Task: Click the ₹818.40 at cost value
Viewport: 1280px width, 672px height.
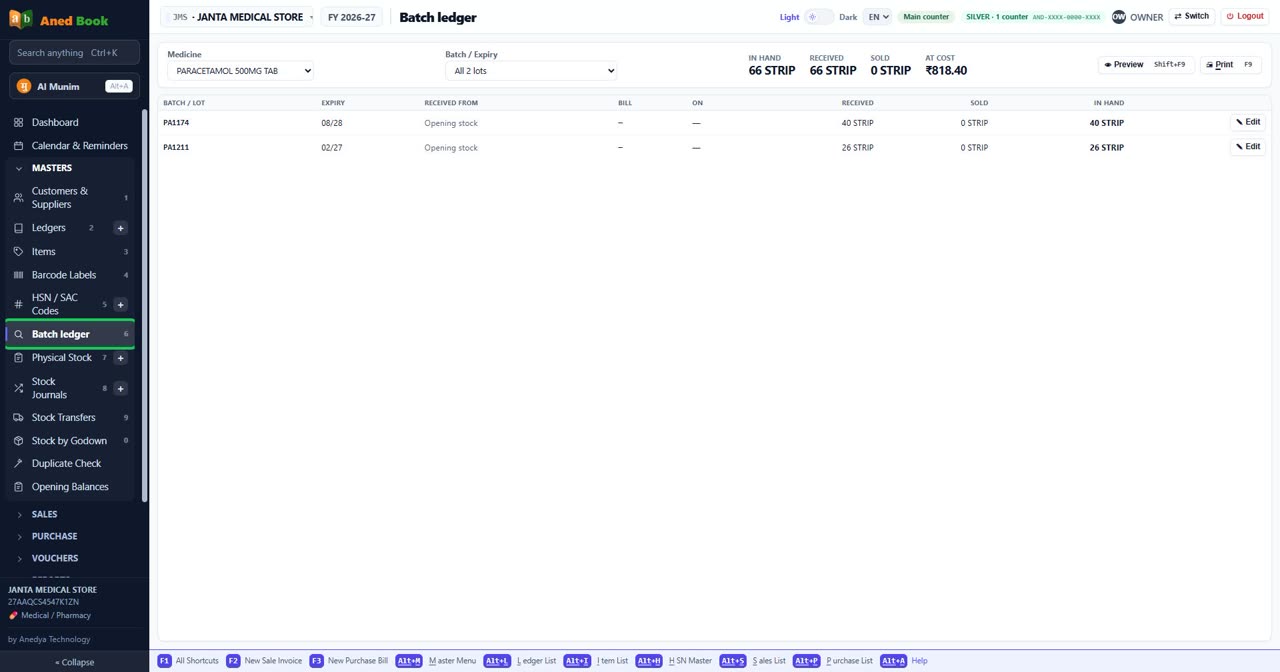Action: point(946,71)
